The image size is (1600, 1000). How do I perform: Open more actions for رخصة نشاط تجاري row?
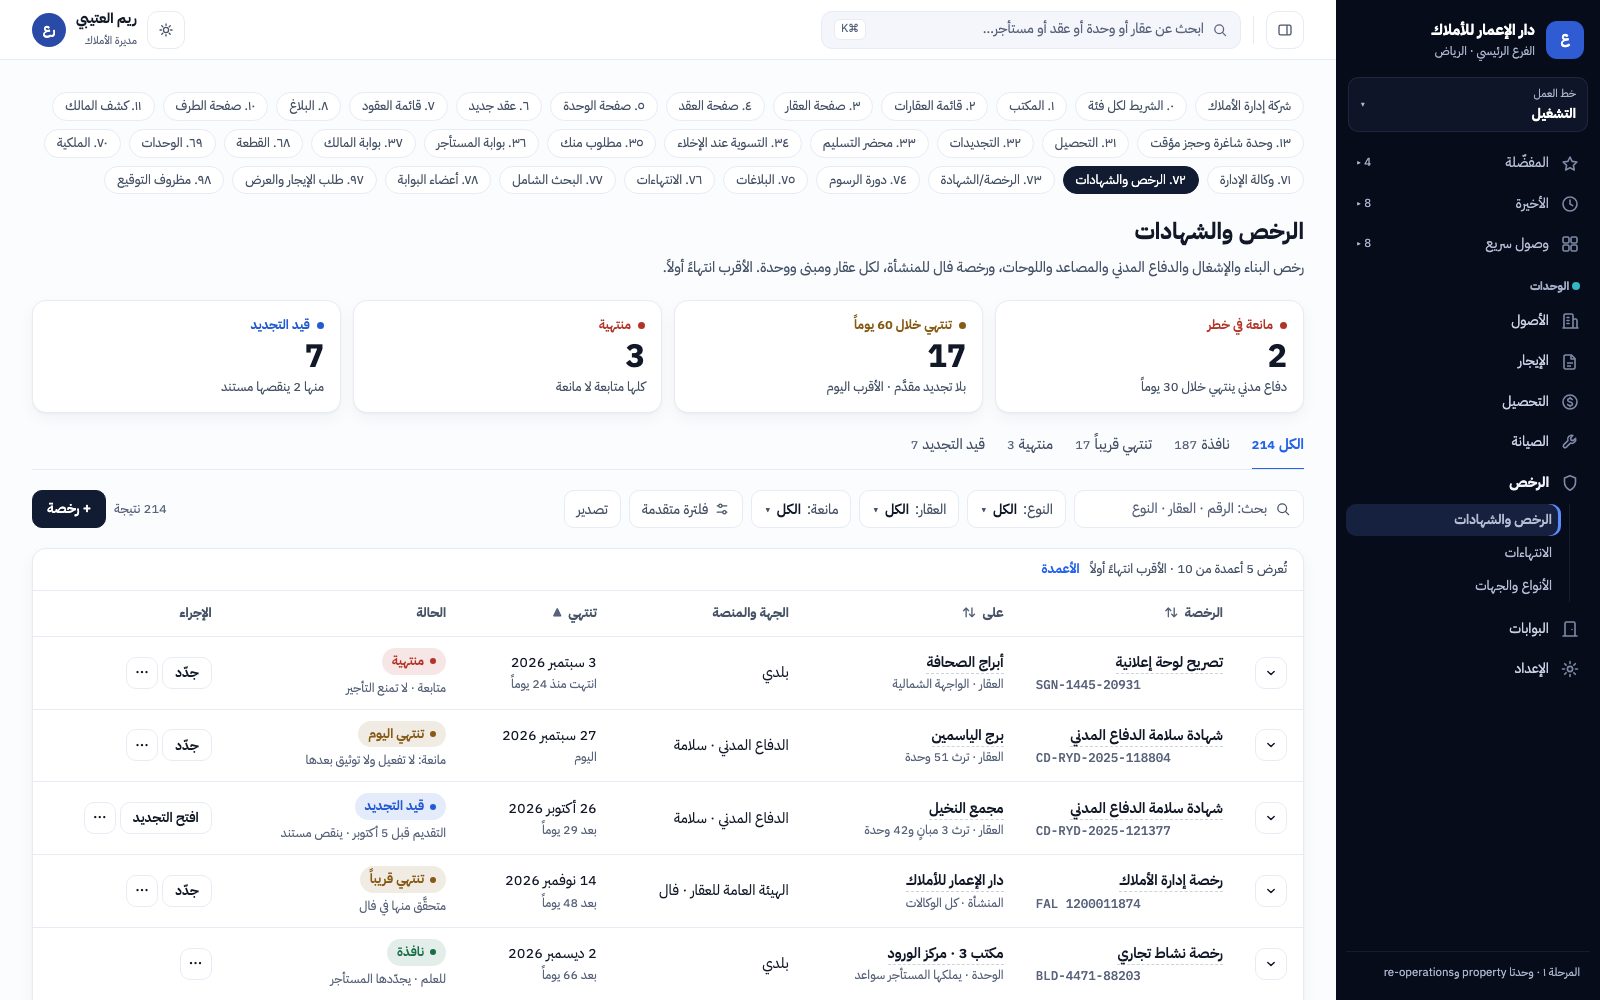click(x=196, y=963)
